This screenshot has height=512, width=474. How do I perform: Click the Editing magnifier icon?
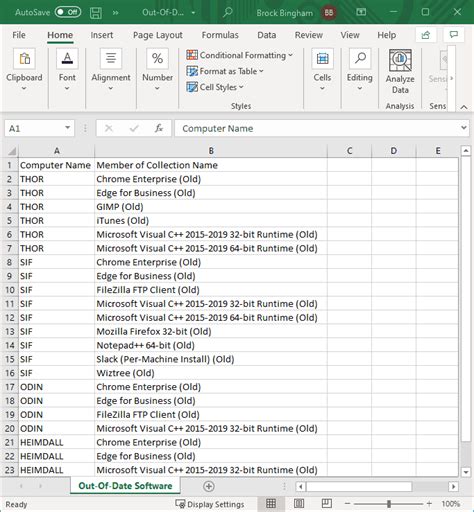coord(360,58)
